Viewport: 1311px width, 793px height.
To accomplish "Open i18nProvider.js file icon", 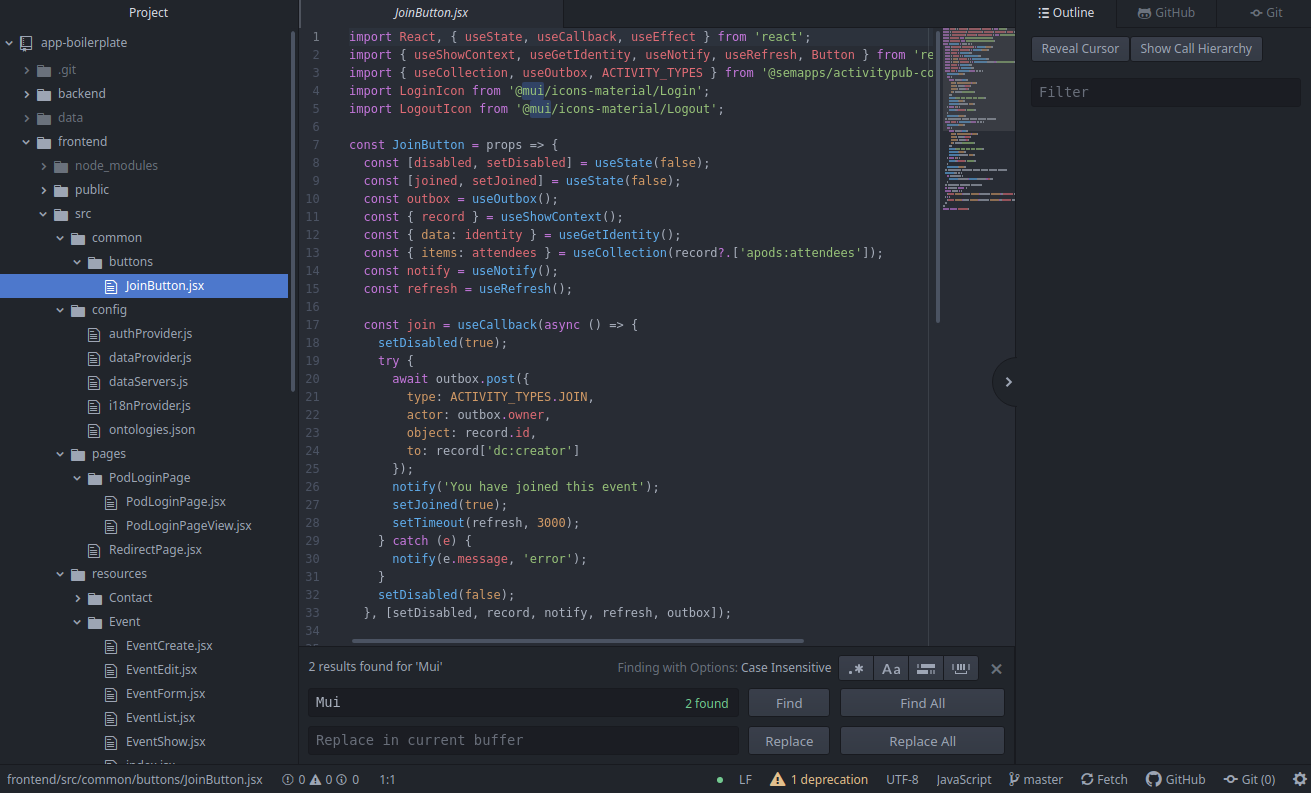I will click(95, 406).
